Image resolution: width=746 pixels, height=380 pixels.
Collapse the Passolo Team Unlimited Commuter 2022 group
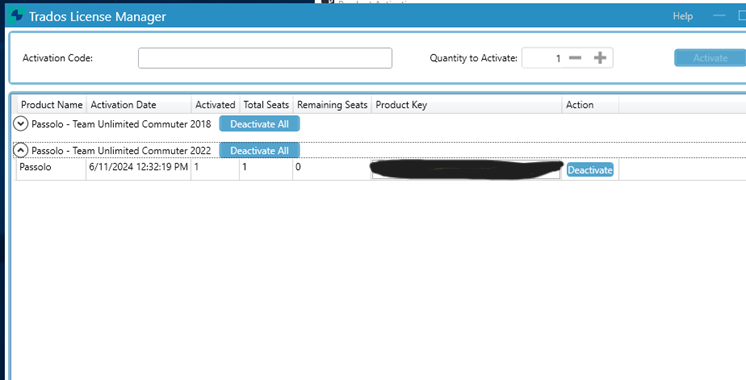pyautogui.click(x=20, y=151)
